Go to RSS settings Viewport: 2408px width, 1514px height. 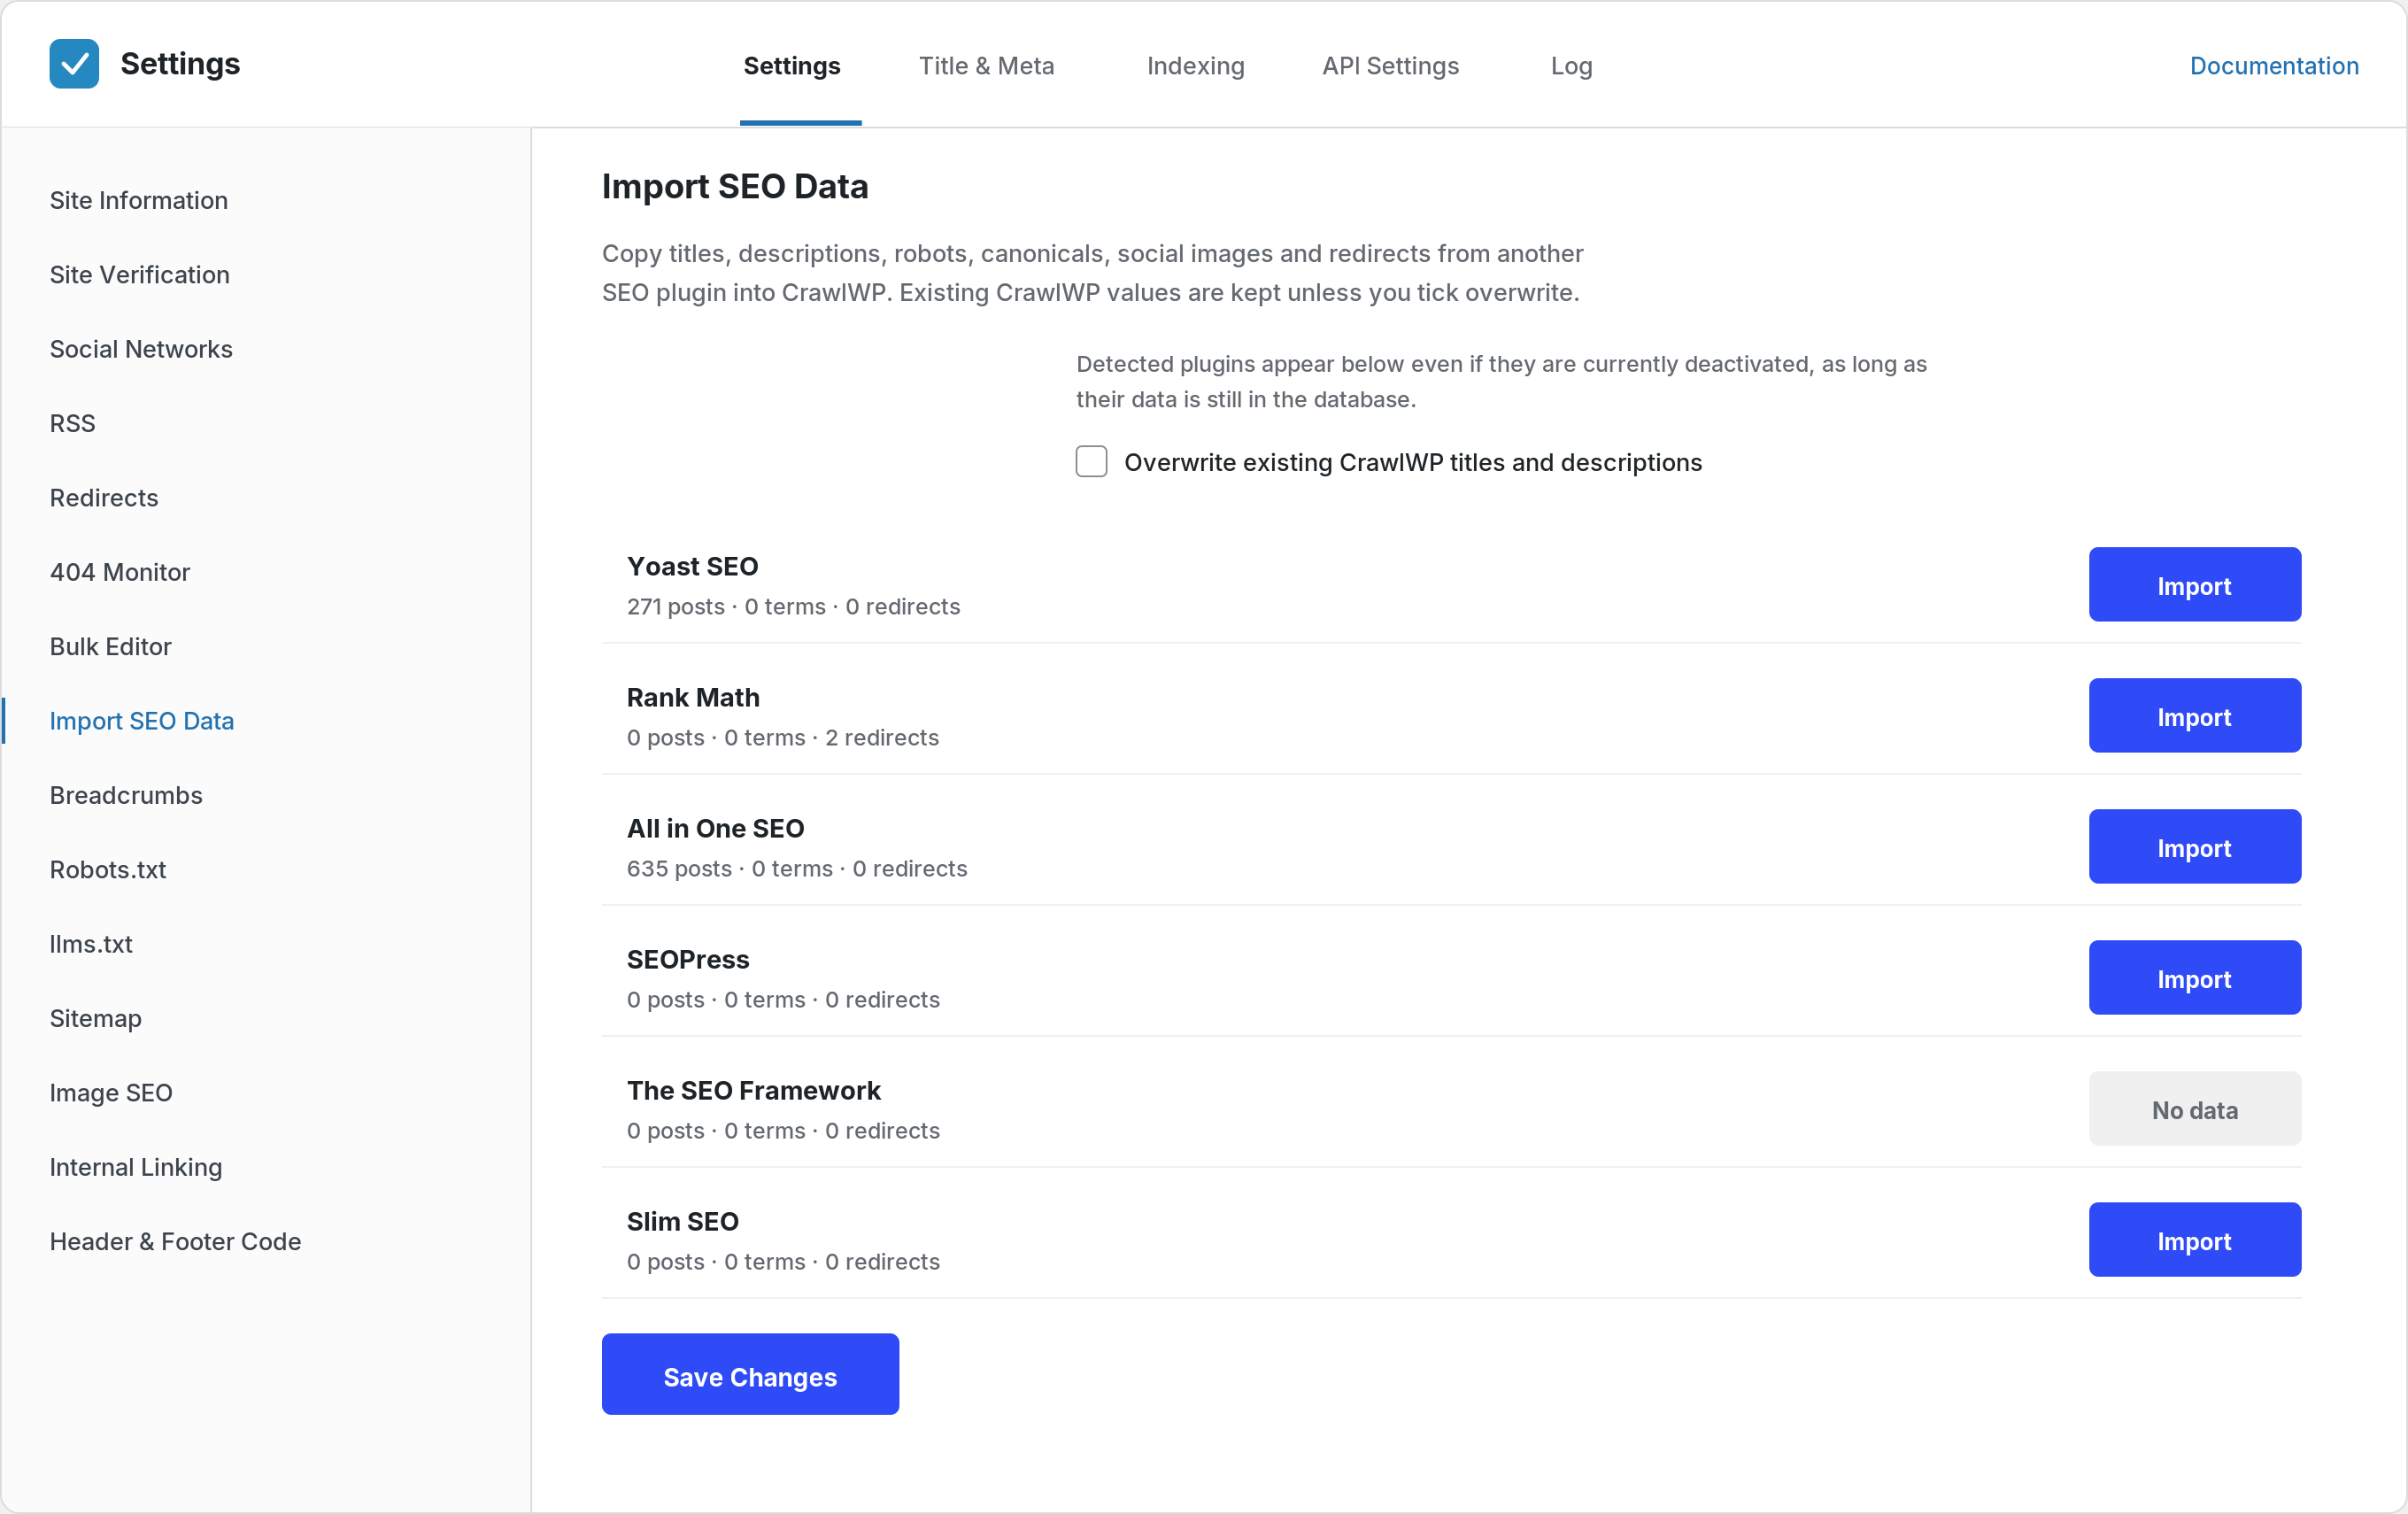72,423
